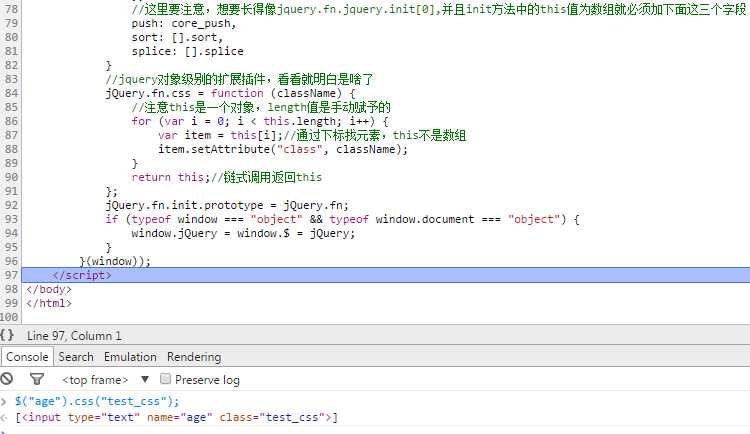Click the closing </body> tag line
The image size is (750, 434).
click(x=49, y=289)
